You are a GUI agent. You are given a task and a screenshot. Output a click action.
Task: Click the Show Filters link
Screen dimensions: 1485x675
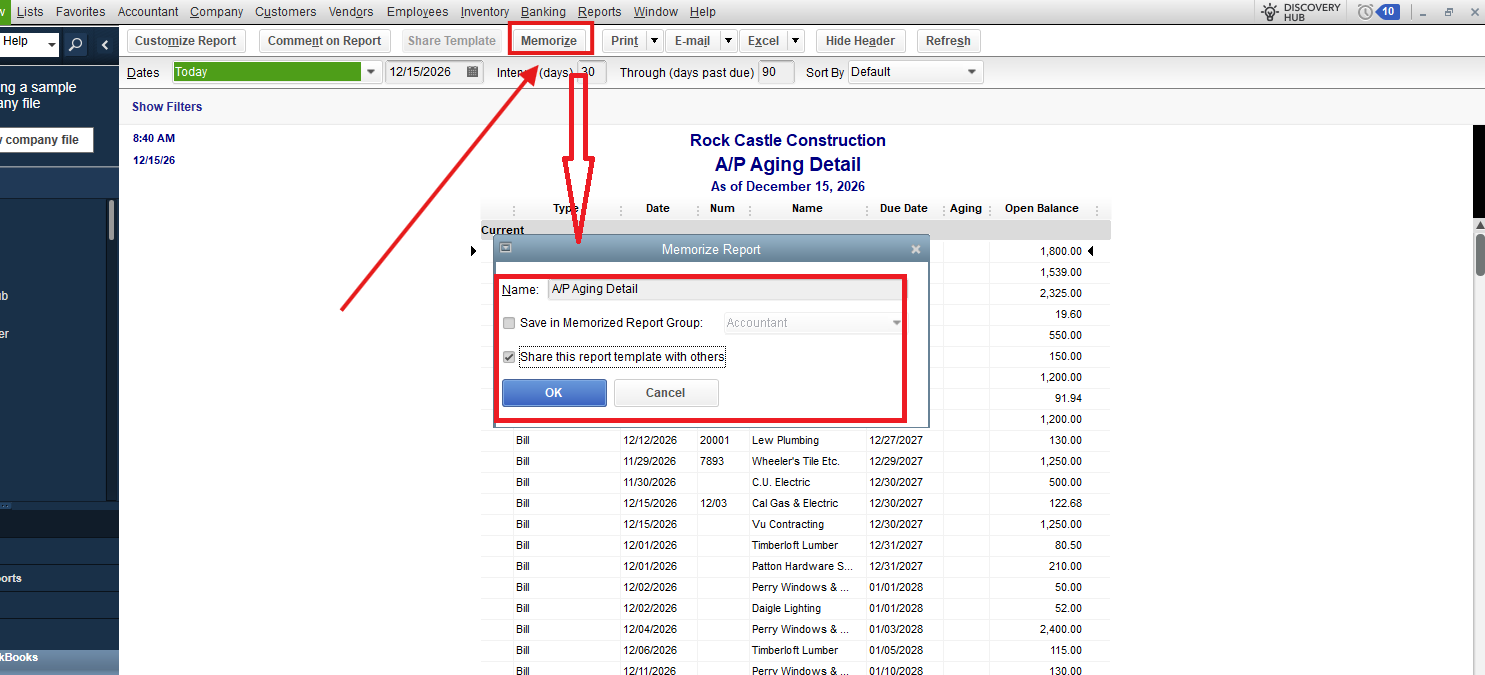[167, 107]
